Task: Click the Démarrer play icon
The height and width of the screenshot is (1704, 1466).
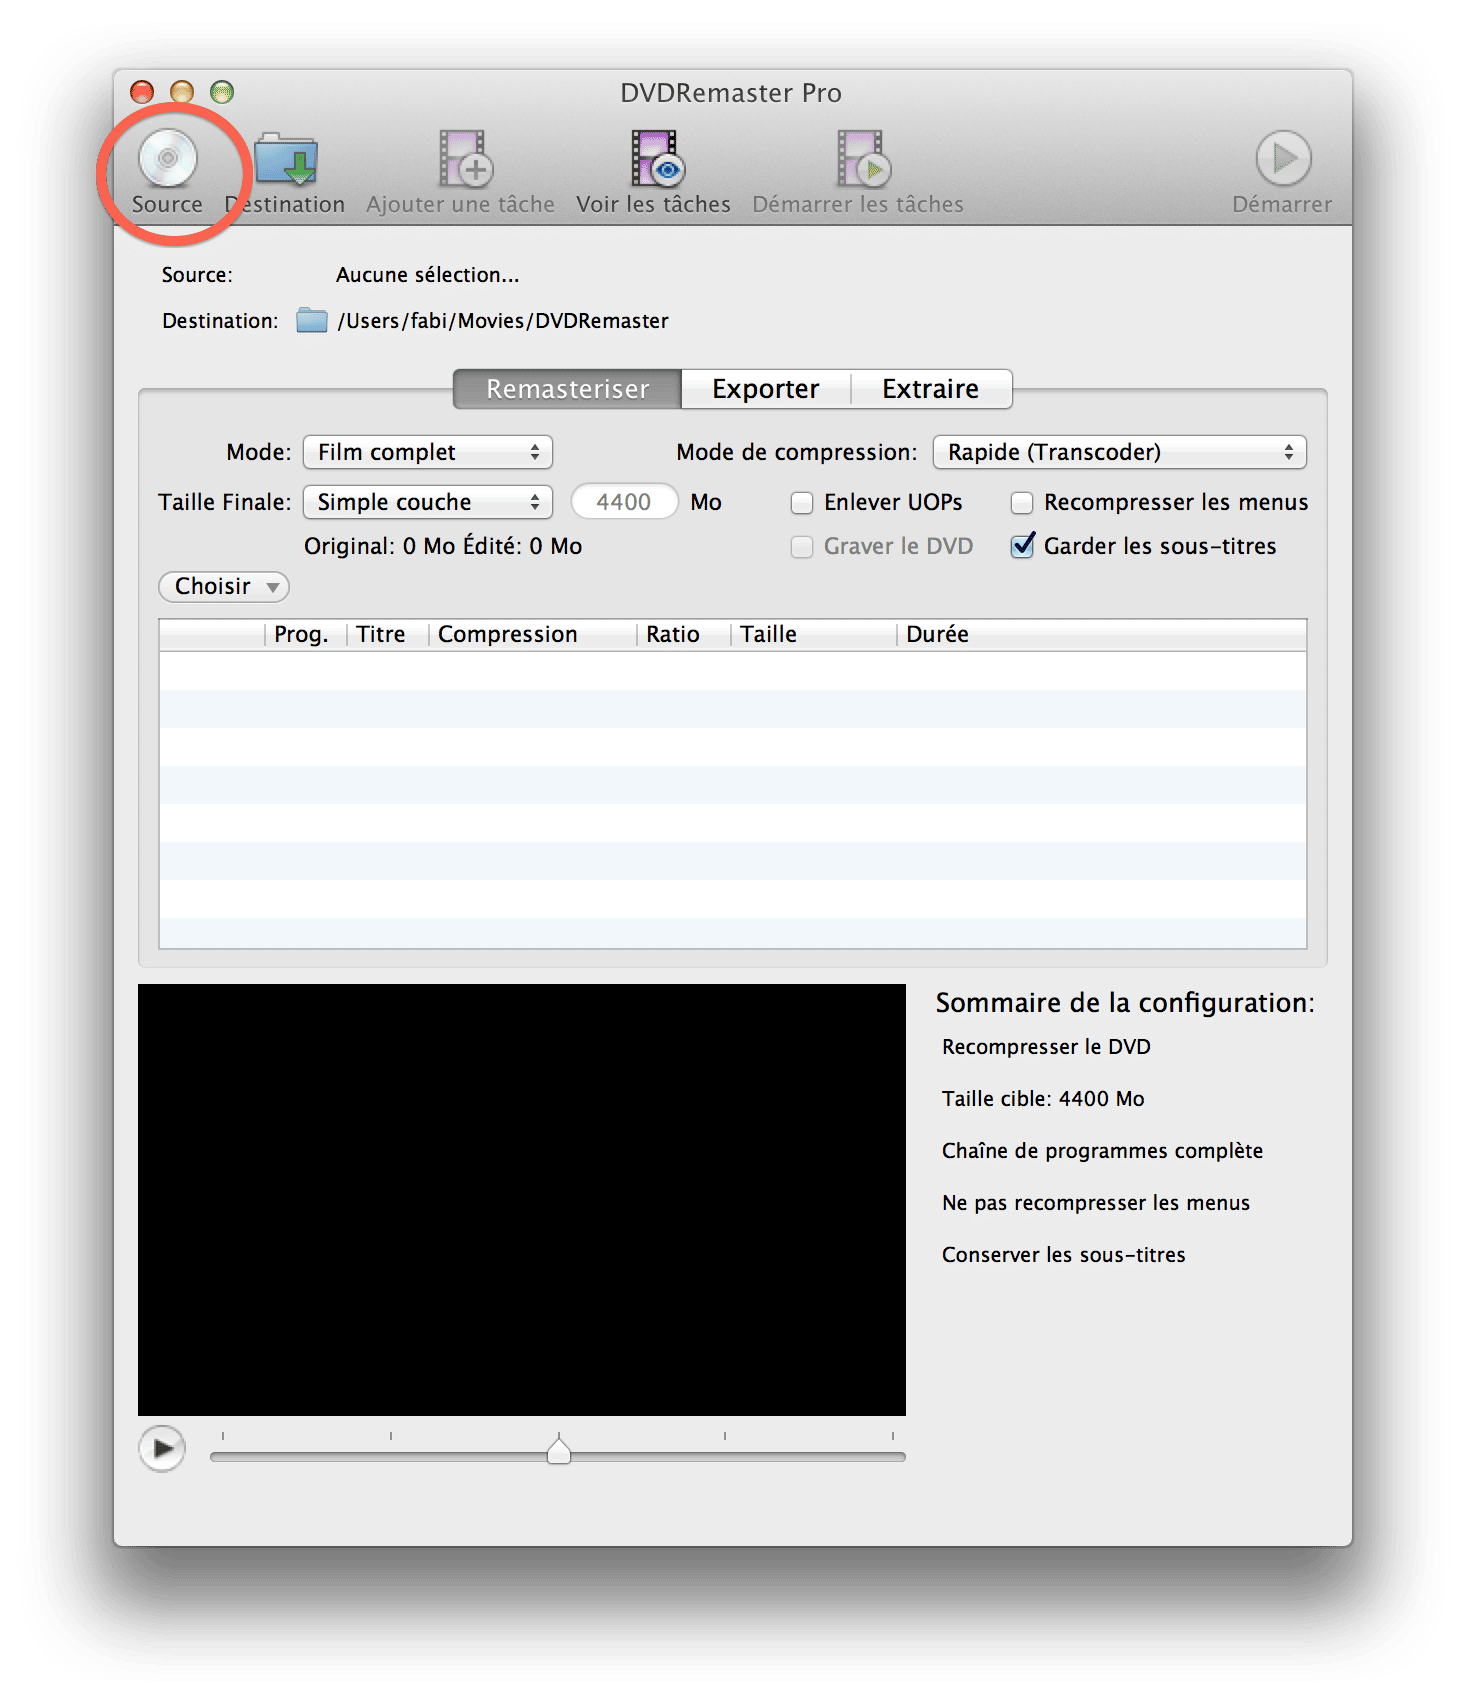Action: [x=1283, y=158]
